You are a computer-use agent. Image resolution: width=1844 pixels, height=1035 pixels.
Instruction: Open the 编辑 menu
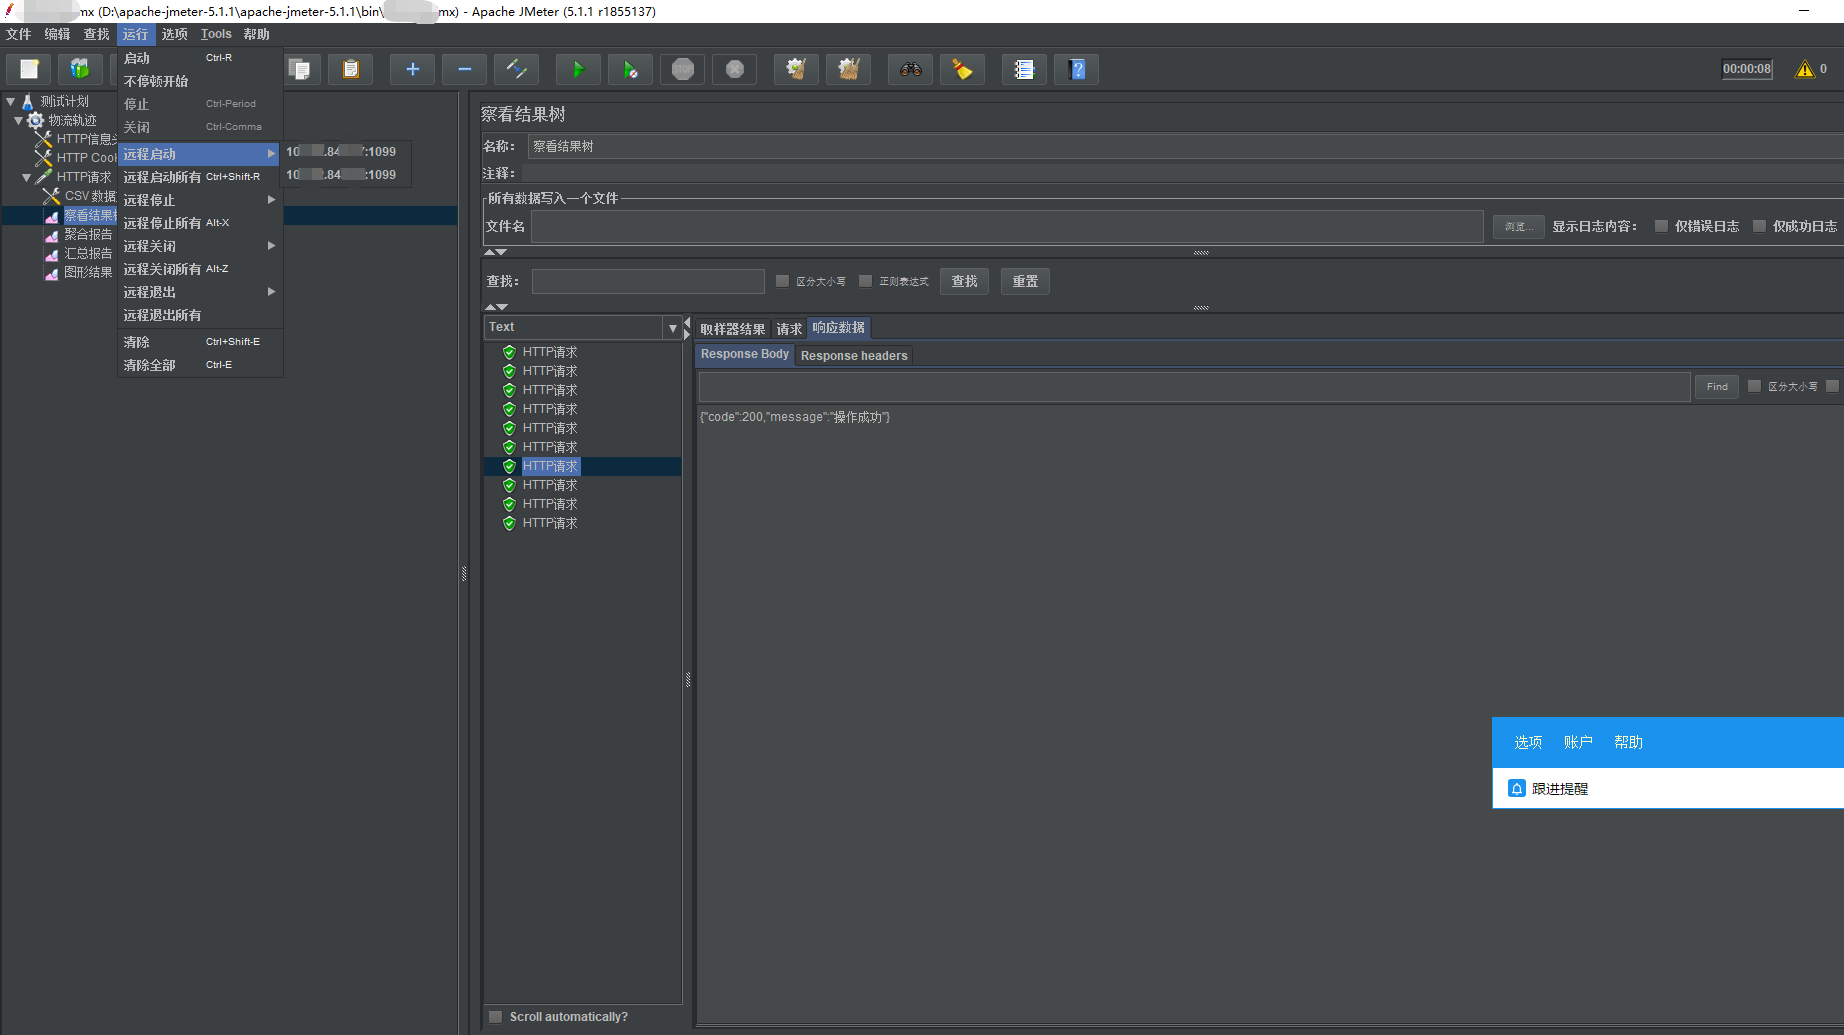pyautogui.click(x=57, y=34)
